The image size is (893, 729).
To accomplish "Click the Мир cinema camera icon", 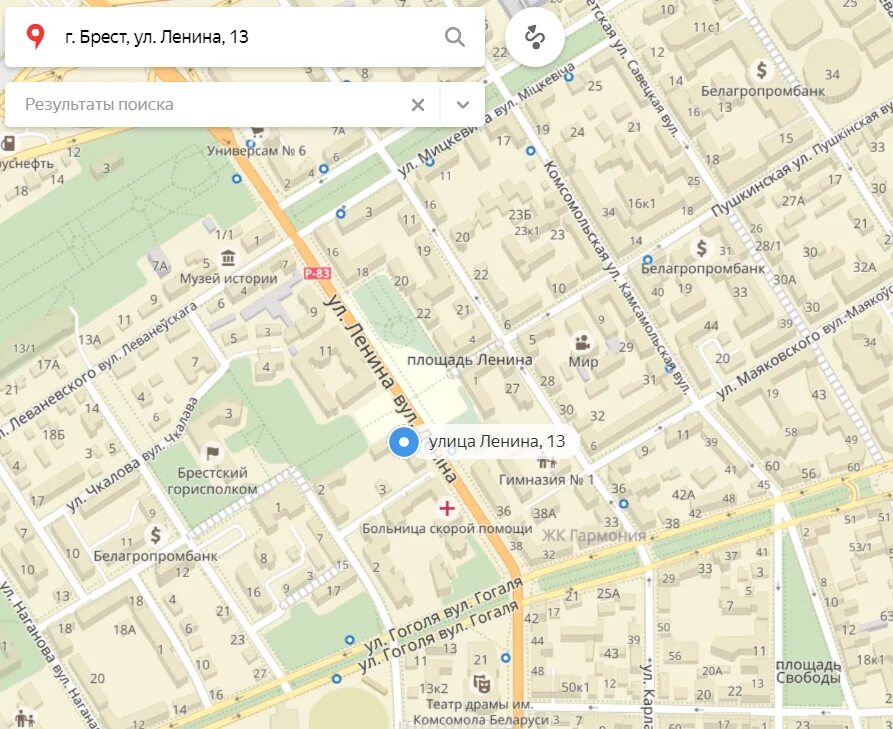I will coord(582,343).
